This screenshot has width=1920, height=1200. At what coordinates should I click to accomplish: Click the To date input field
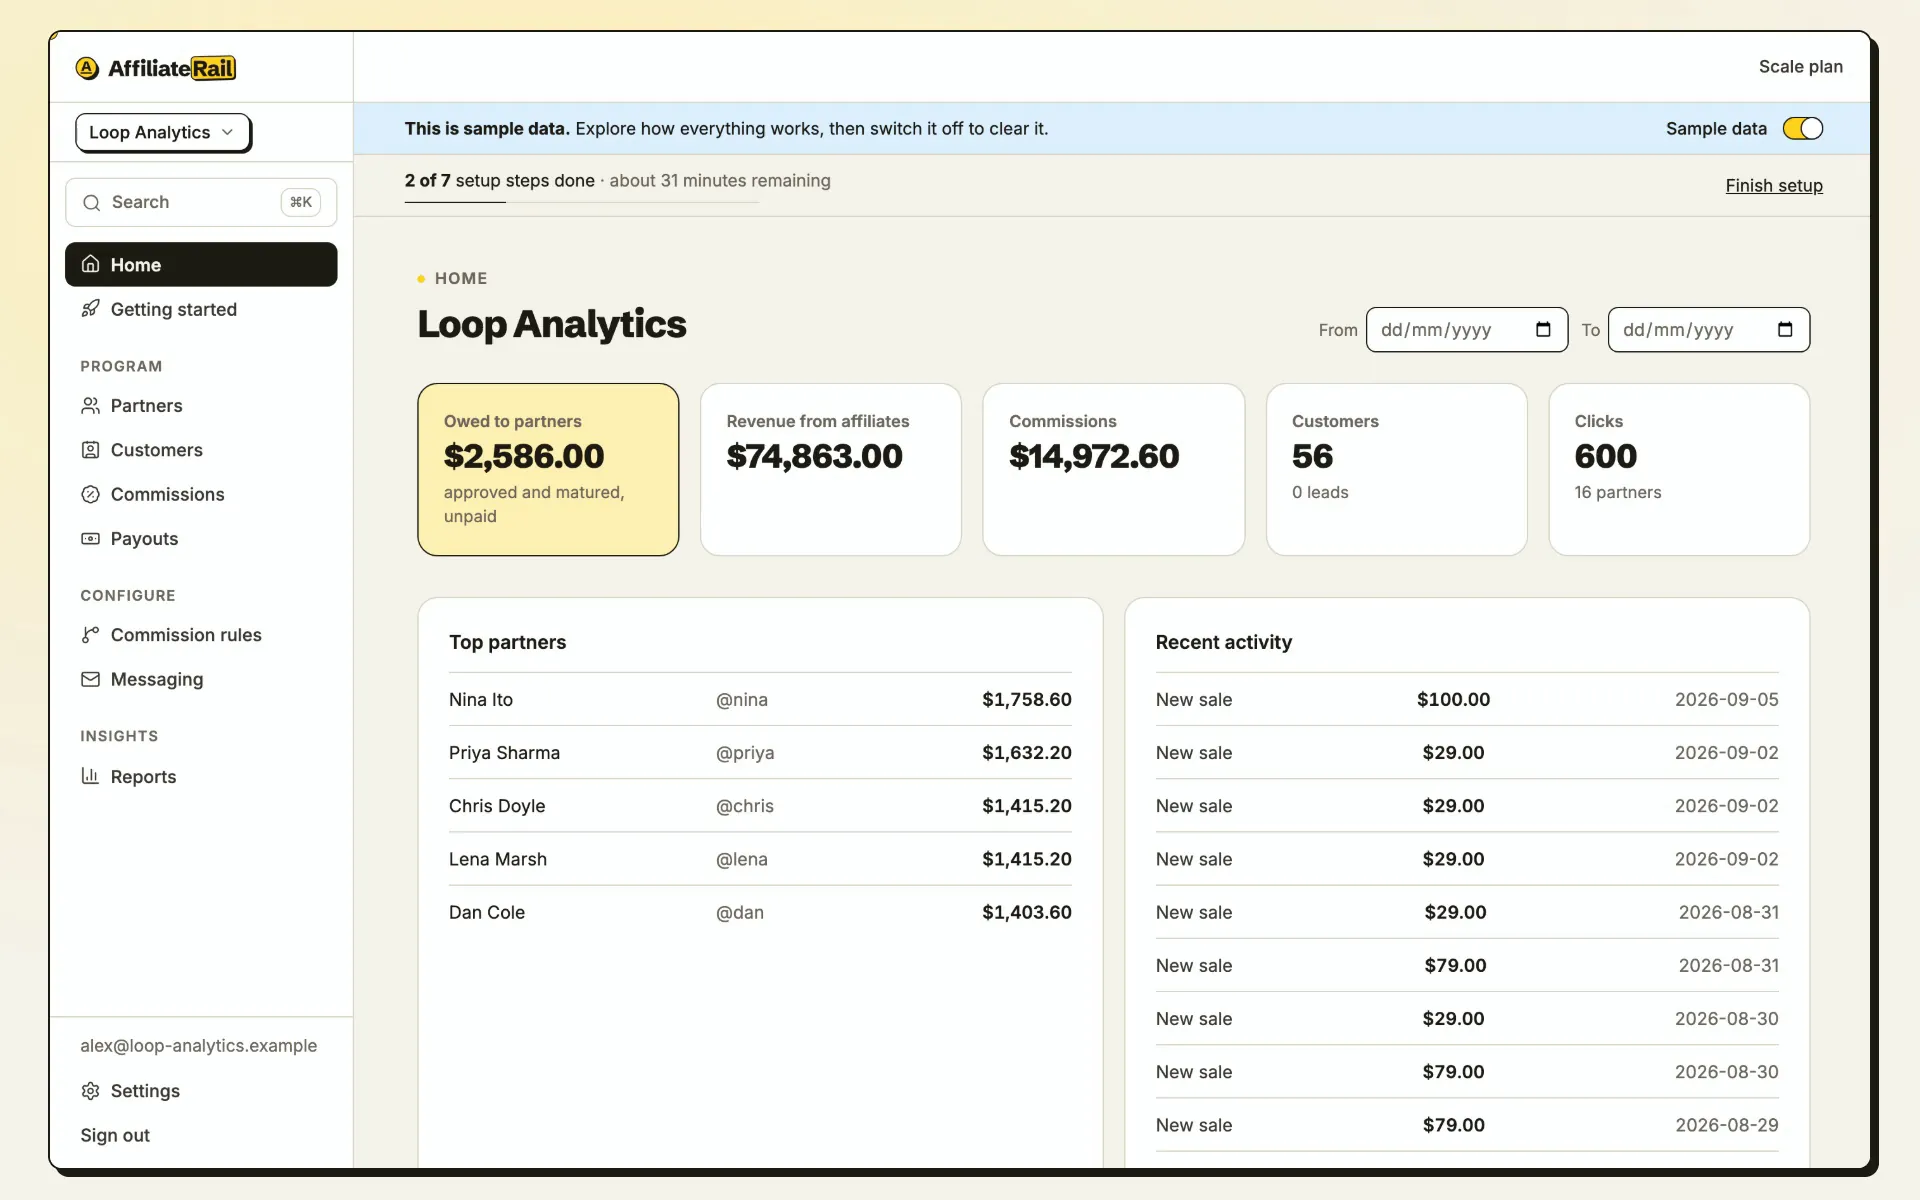click(1708, 330)
